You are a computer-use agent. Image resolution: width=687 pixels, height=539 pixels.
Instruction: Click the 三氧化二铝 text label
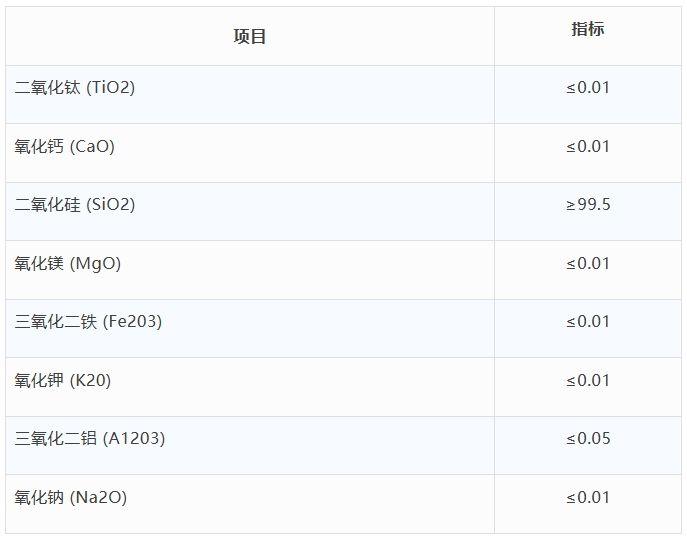click(56, 439)
